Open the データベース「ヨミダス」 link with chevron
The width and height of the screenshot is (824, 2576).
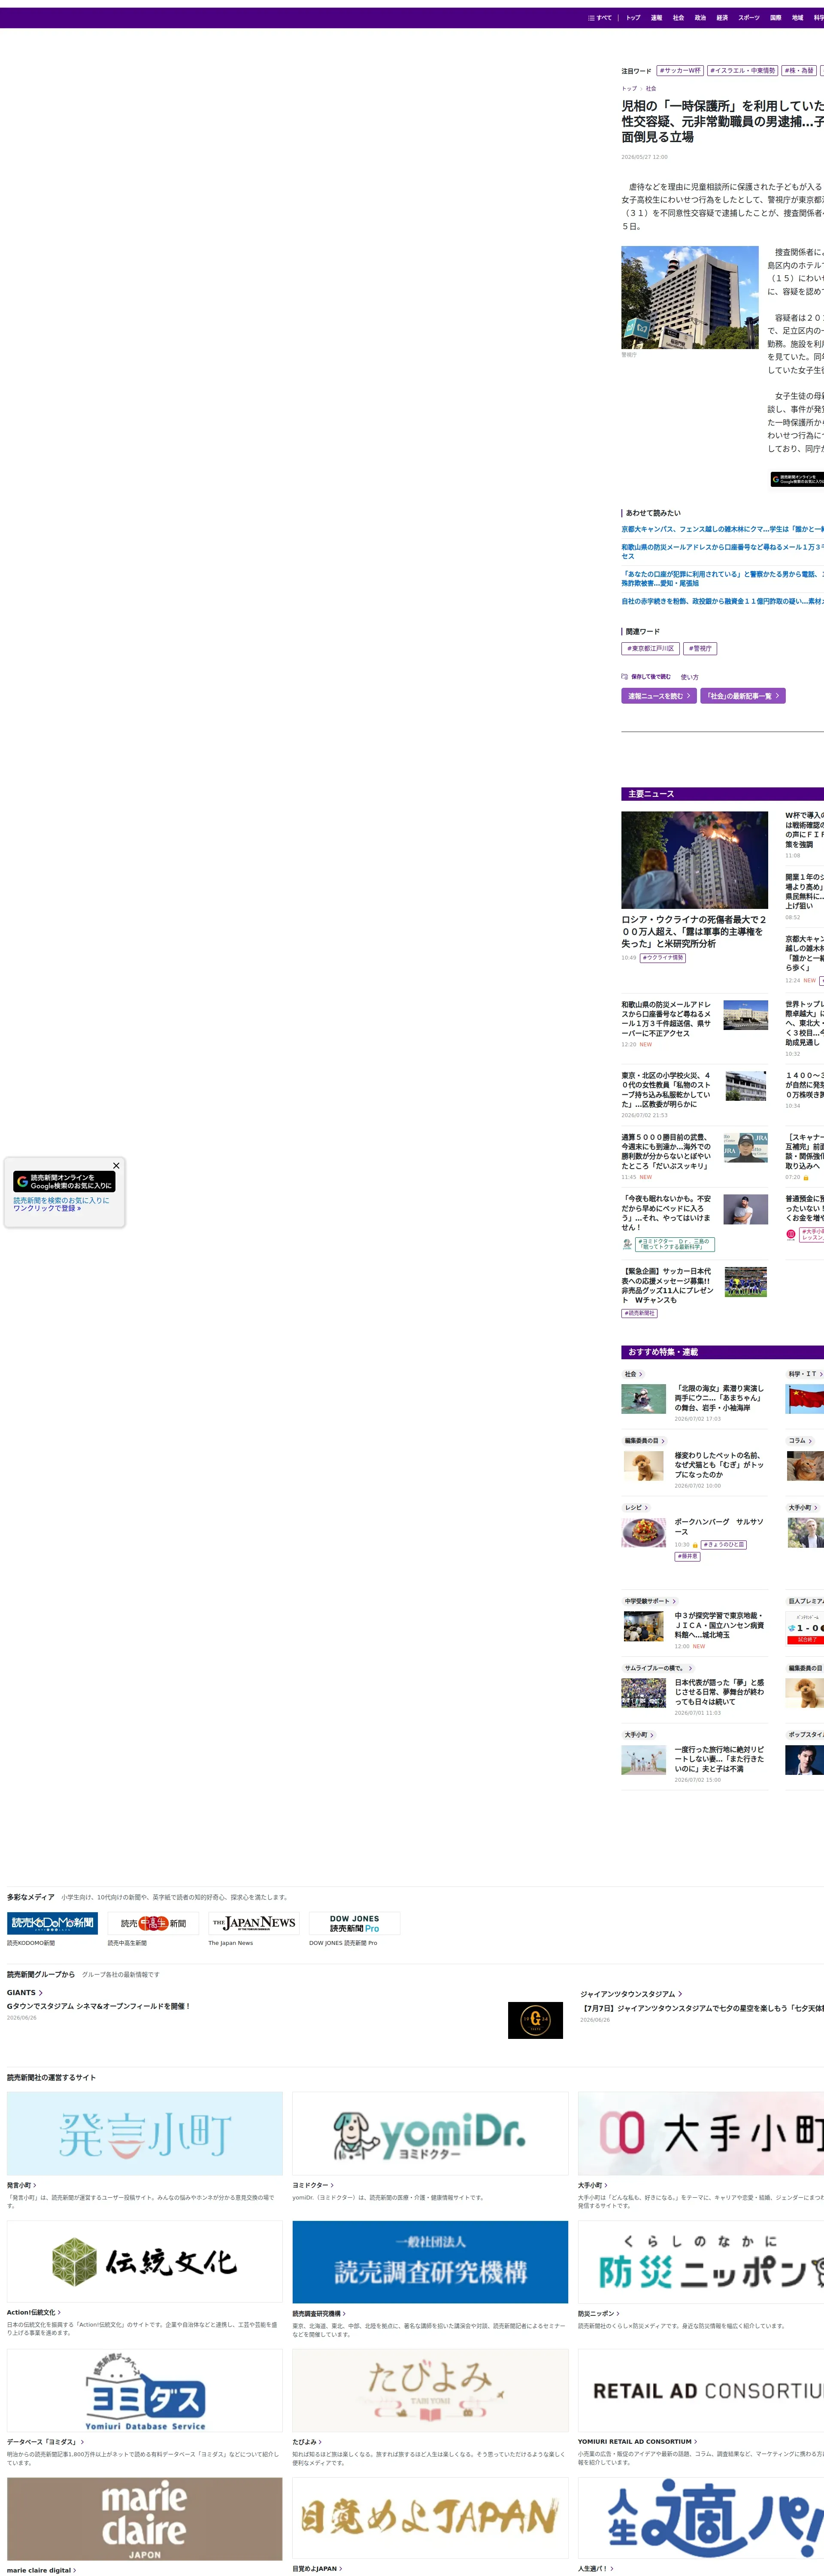pyautogui.click(x=46, y=2442)
